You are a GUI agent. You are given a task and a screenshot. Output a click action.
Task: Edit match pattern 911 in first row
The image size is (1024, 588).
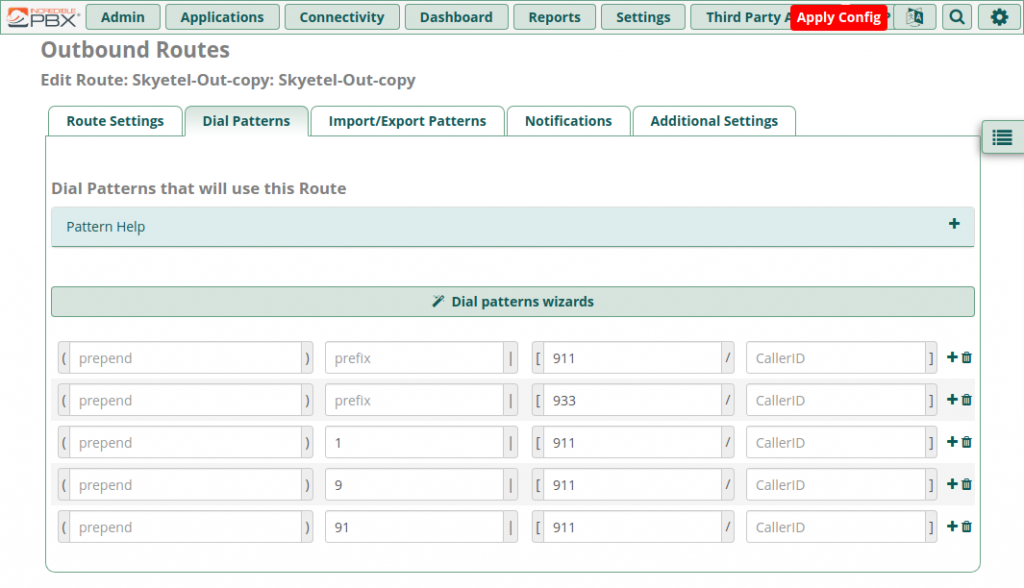pyautogui.click(x=632, y=358)
